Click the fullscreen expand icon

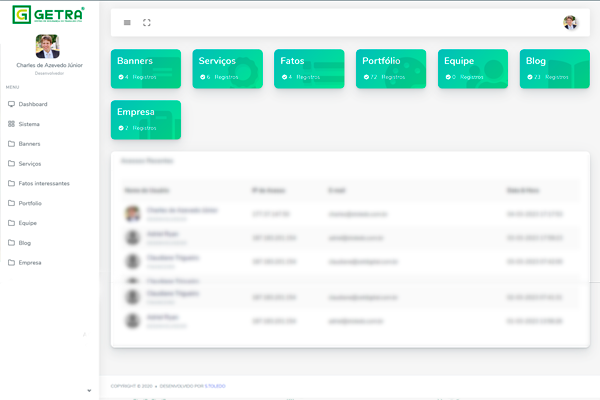point(147,22)
